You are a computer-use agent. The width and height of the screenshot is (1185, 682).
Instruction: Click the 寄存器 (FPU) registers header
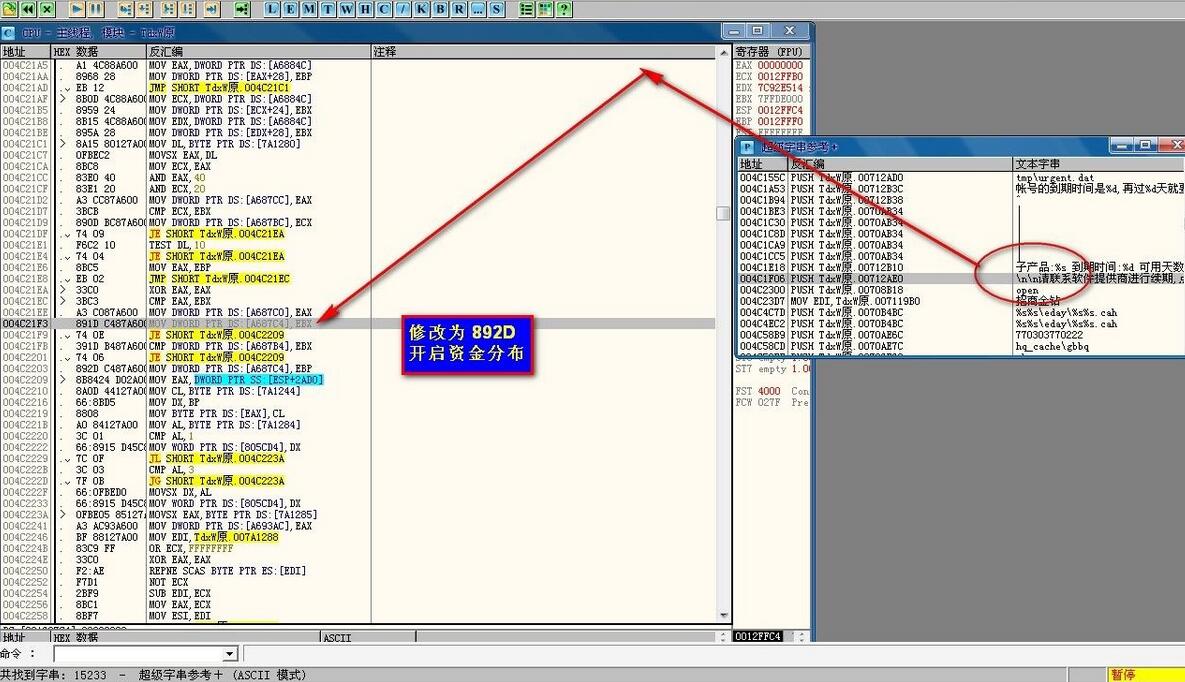click(x=769, y=51)
